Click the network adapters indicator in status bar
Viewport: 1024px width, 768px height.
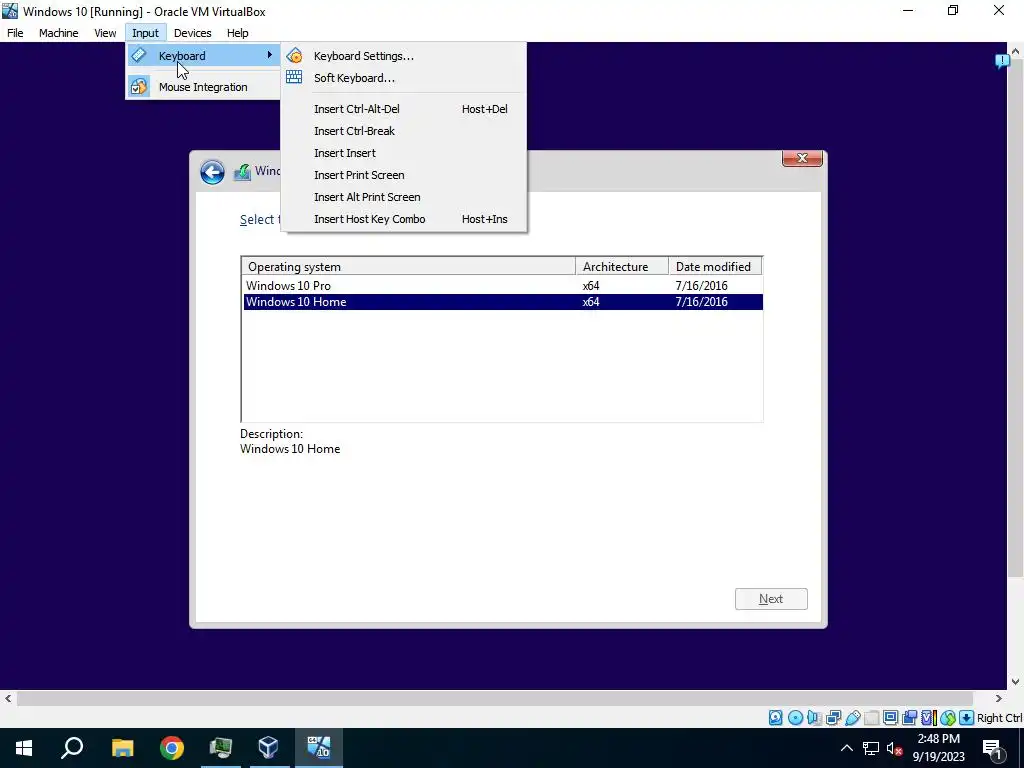[x=833, y=718]
